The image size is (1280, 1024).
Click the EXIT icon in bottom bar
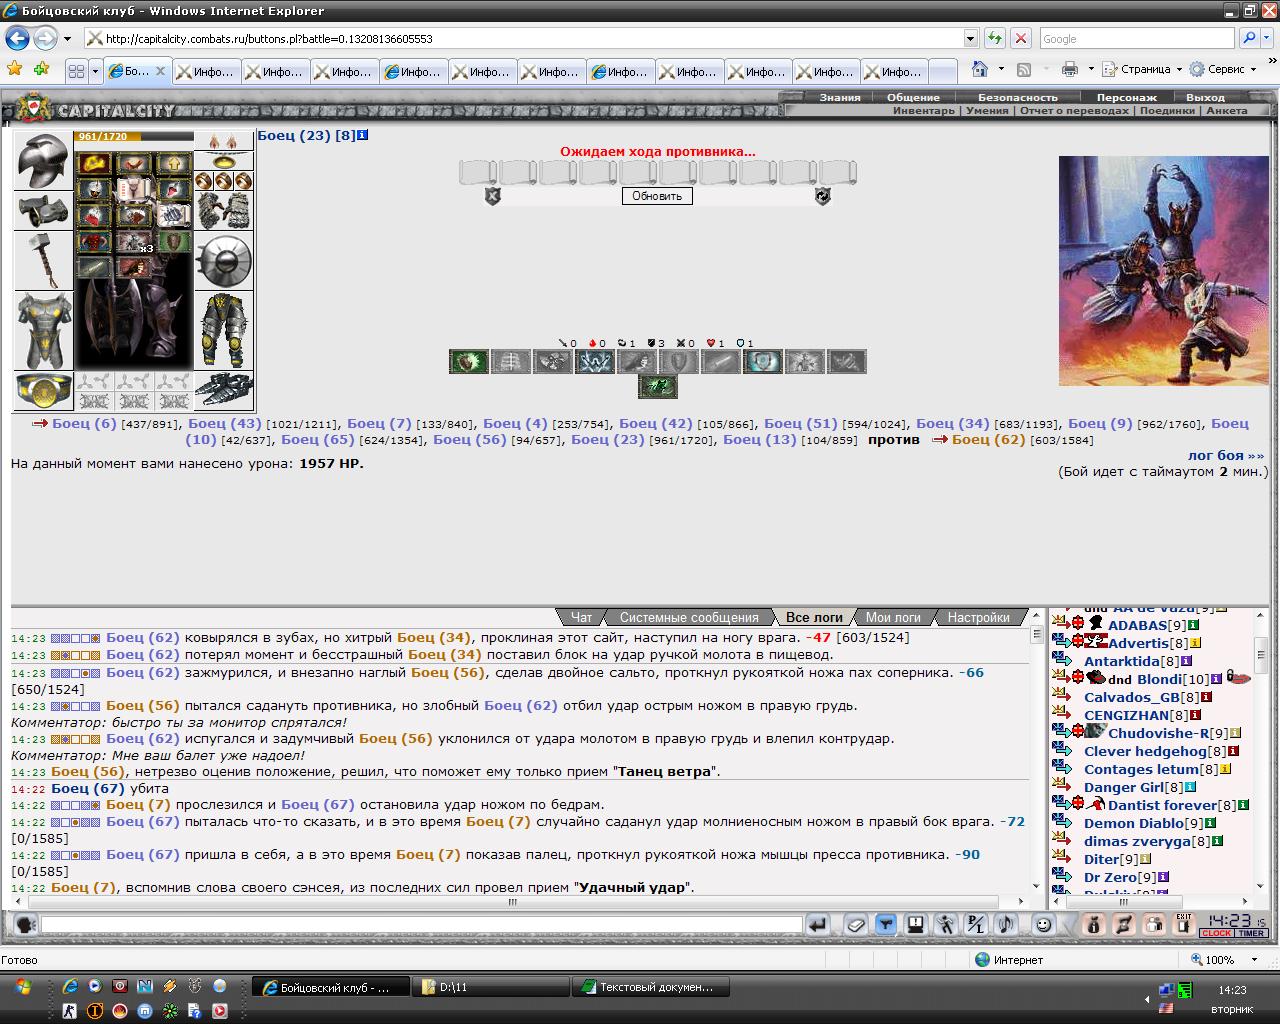pyautogui.click(x=1183, y=924)
